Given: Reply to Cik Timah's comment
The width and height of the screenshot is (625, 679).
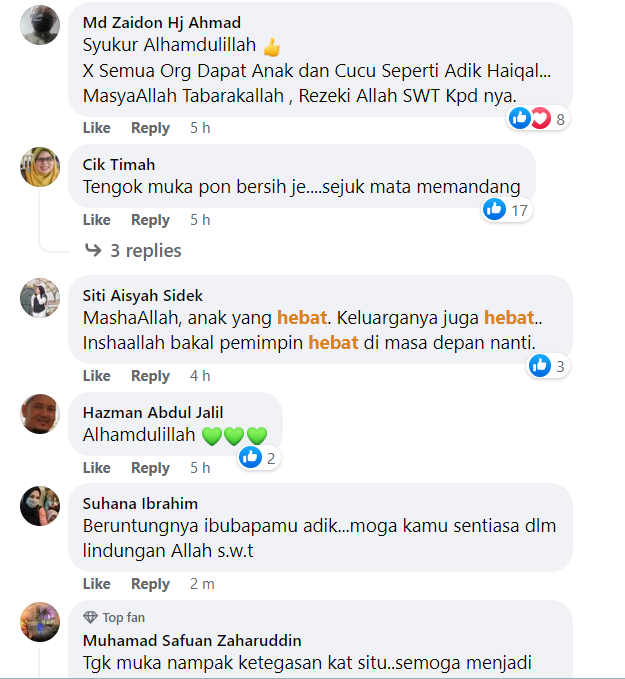Looking at the screenshot, I should click(150, 220).
